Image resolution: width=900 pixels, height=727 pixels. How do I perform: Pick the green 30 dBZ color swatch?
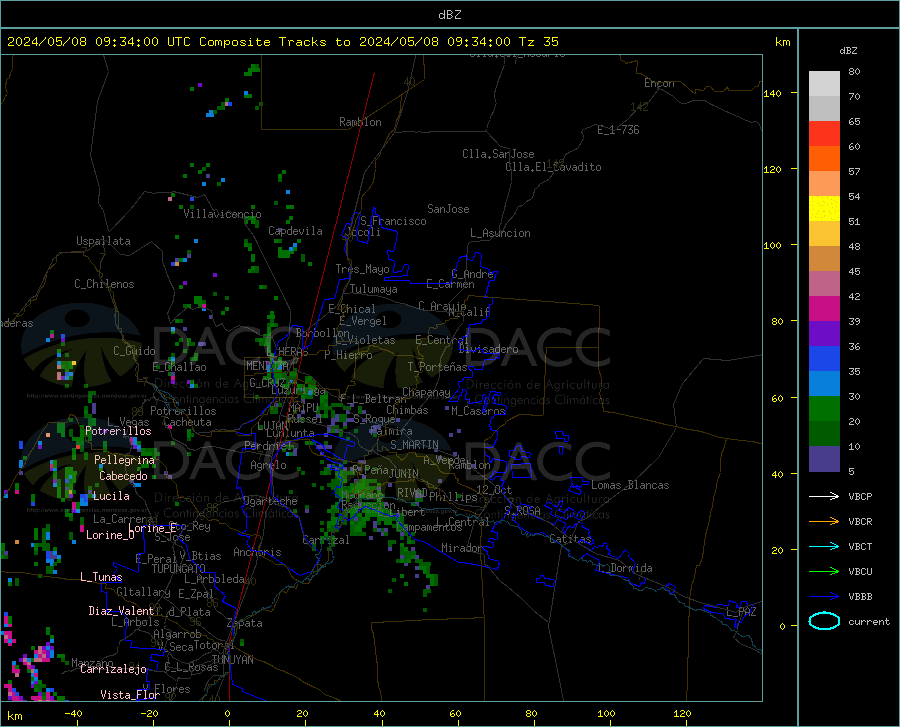[x=824, y=408]
